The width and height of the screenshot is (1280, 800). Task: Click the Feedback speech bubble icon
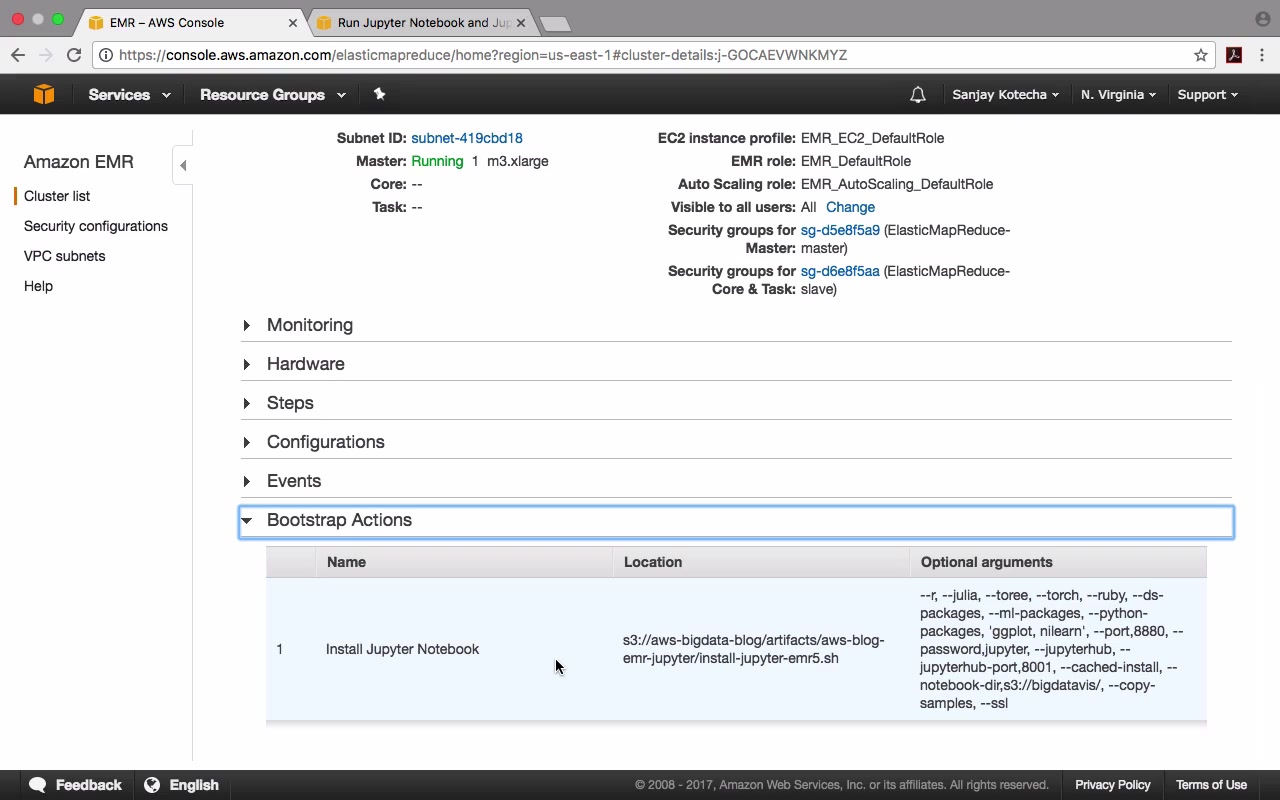tap(38, 785)
